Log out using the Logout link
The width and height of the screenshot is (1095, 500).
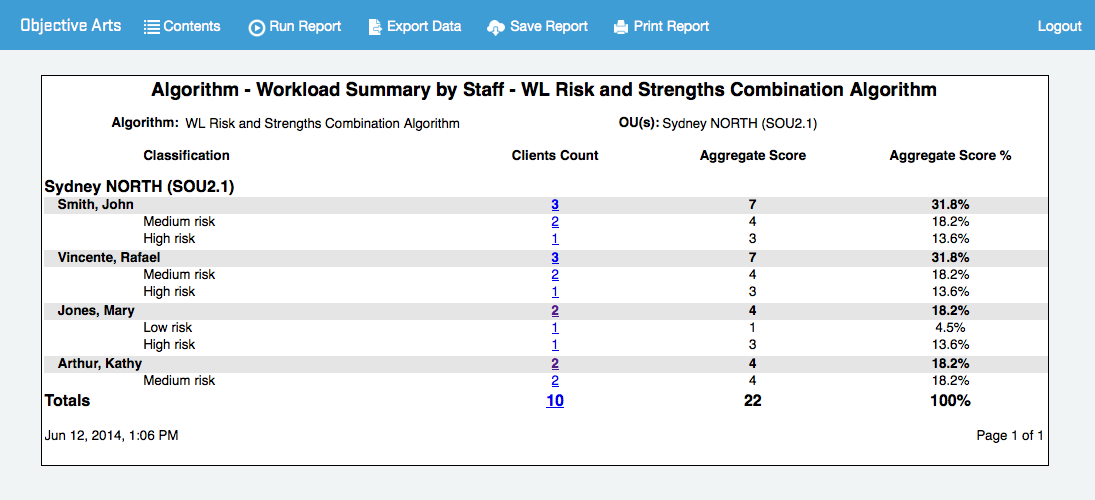click(1059, 26)
